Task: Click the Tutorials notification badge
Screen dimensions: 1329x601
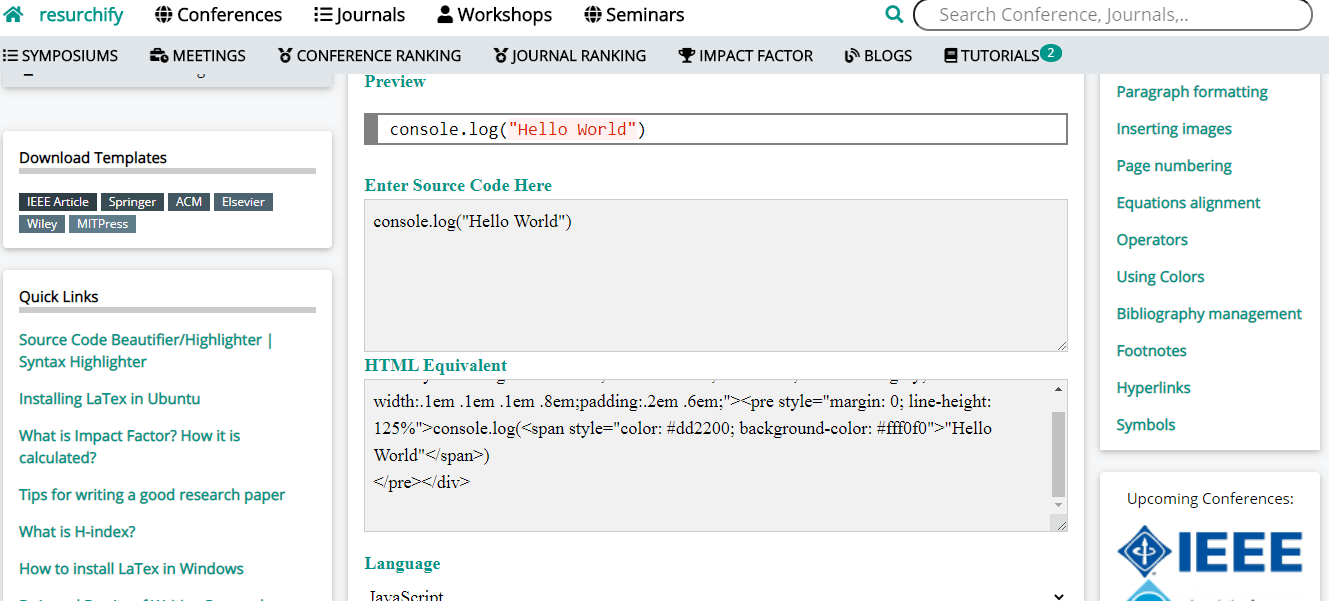Action: pyautogui.click(x=1051, y=53)
